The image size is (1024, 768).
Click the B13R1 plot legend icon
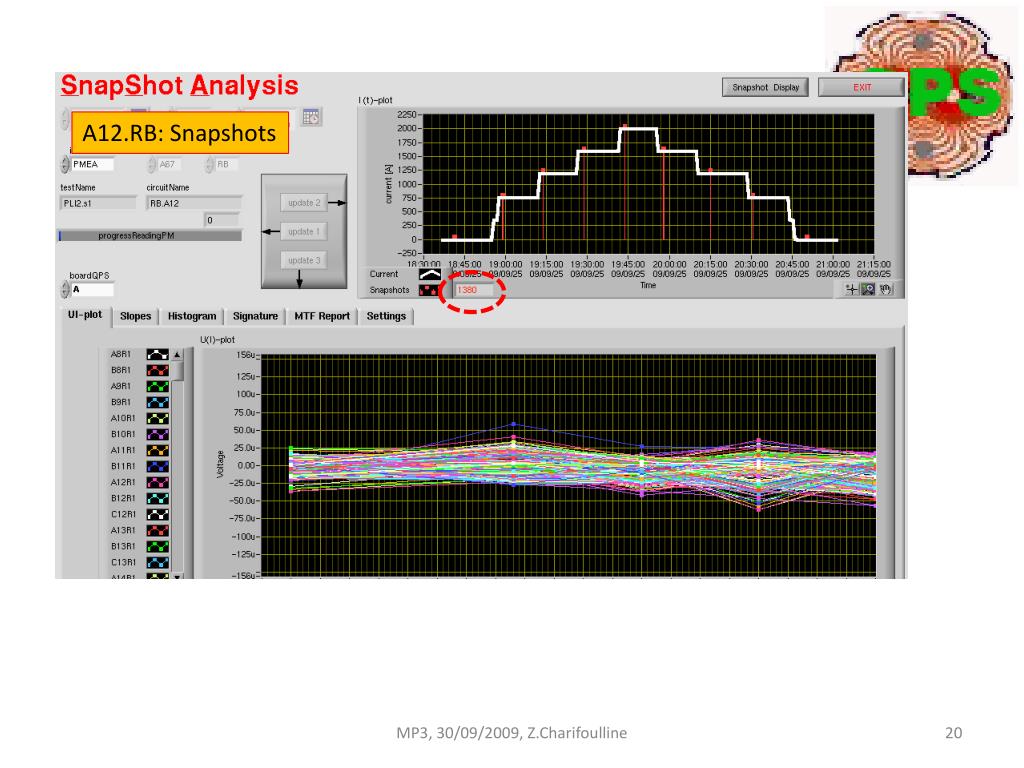click(x=157, y=546)
